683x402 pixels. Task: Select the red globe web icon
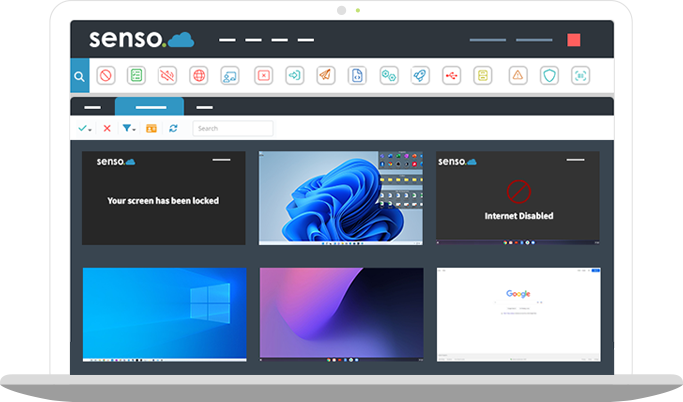point(199,75)
